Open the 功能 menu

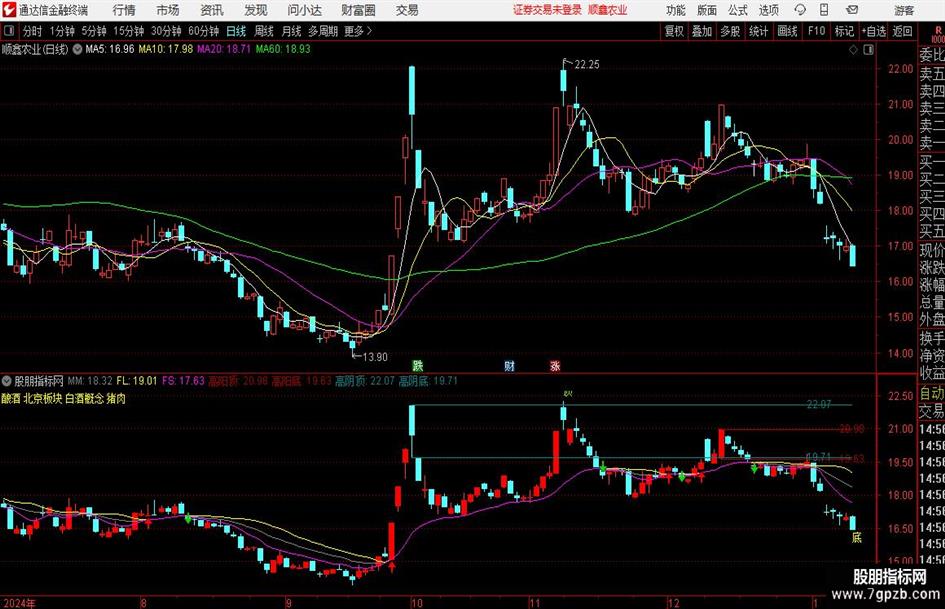[676, 10]
